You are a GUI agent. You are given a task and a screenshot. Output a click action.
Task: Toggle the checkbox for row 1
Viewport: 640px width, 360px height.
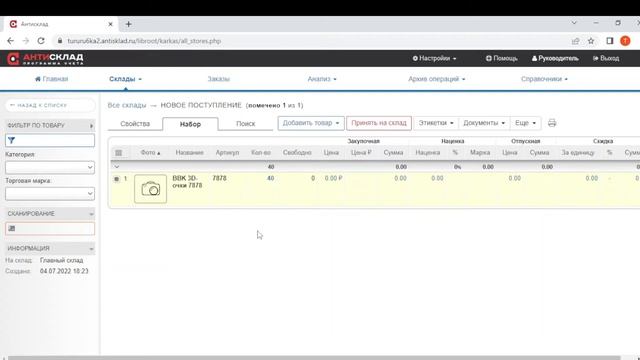(117, 179)
